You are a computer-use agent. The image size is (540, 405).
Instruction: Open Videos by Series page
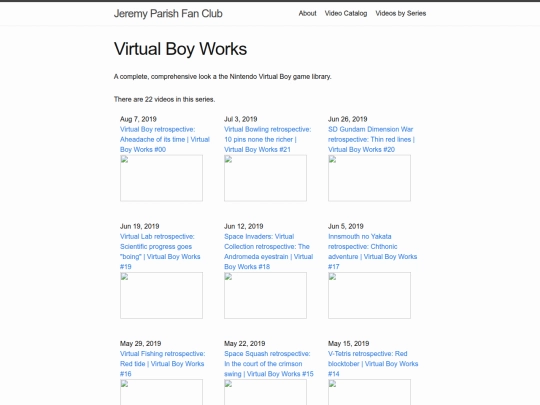coord(401,13)
